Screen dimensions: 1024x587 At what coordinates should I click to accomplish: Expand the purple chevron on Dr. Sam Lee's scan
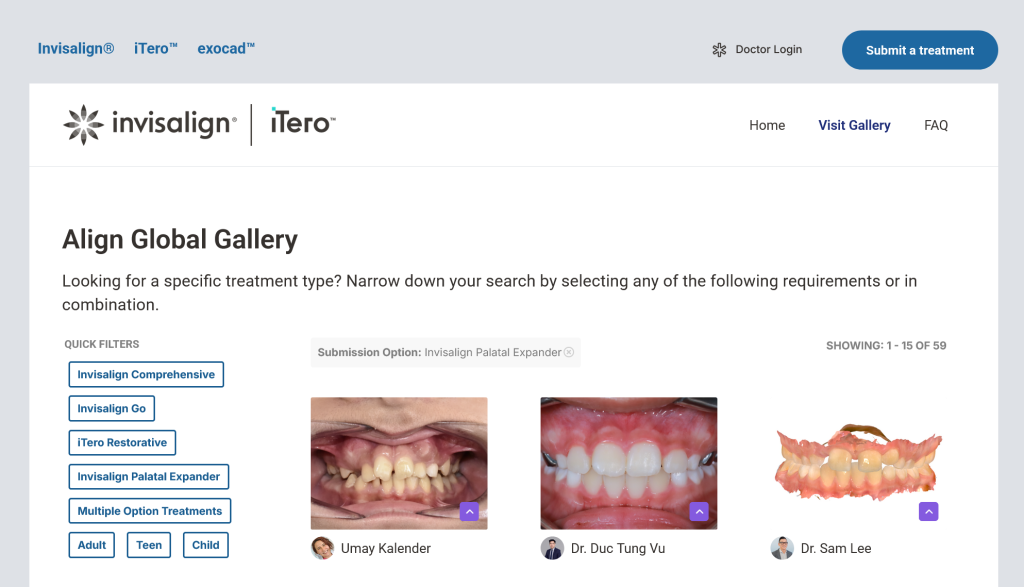[929, 512]
